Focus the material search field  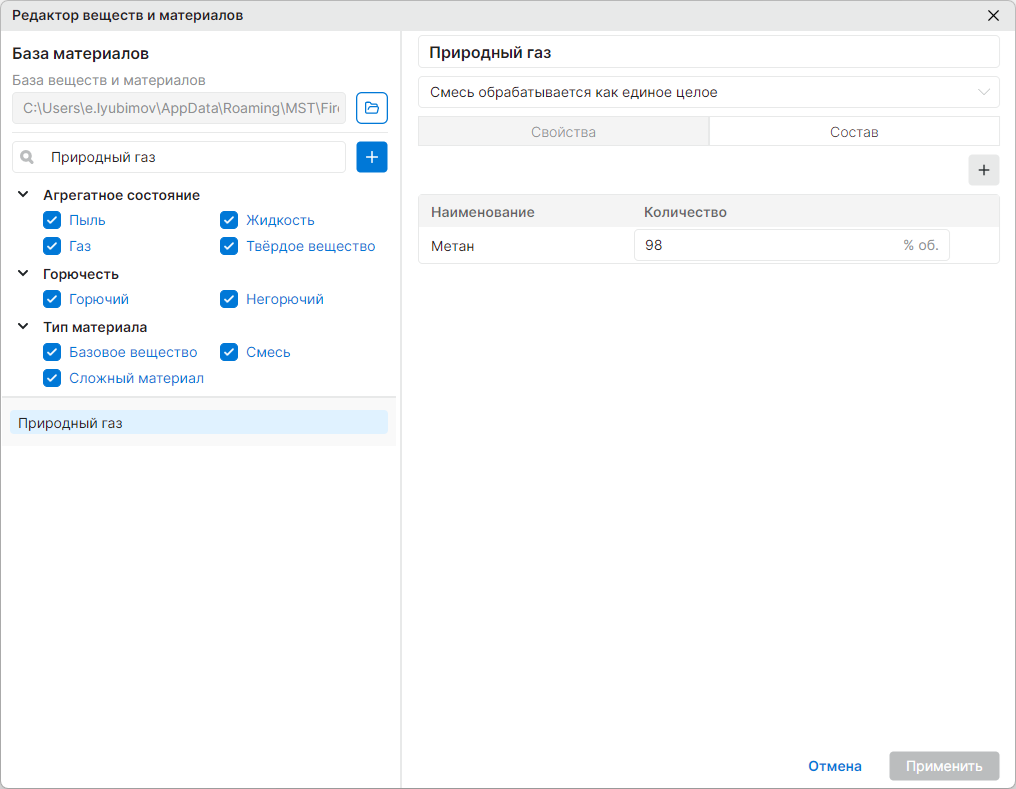tap(179, 157)
